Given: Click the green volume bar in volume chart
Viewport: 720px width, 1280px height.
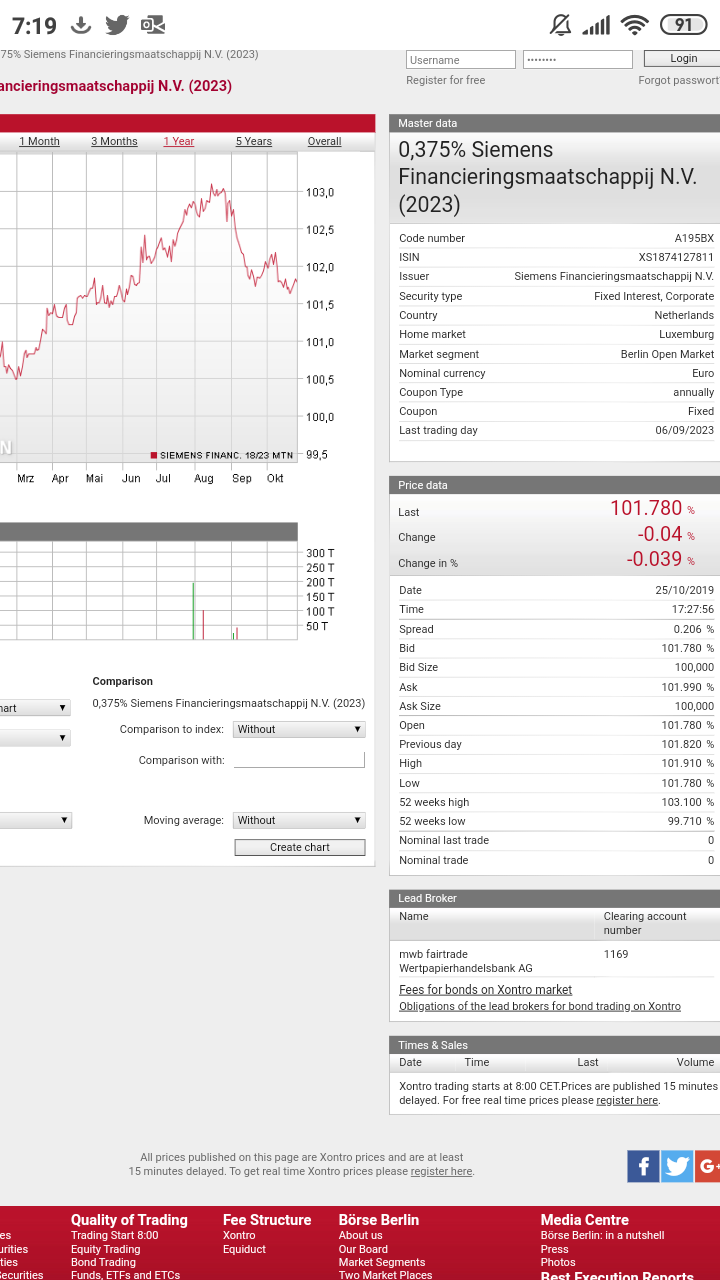Looking at the screenshot, I should (x=193, y=610).
